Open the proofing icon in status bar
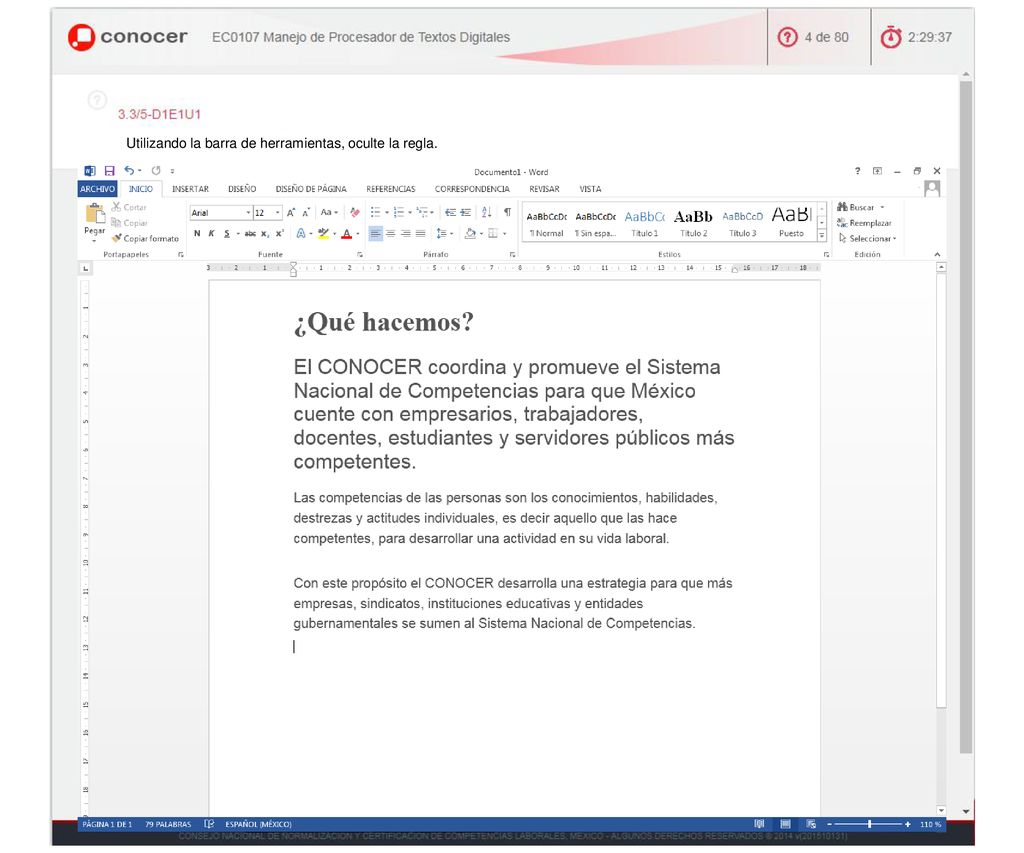The image size is (1024, 853). coord(209,824)
